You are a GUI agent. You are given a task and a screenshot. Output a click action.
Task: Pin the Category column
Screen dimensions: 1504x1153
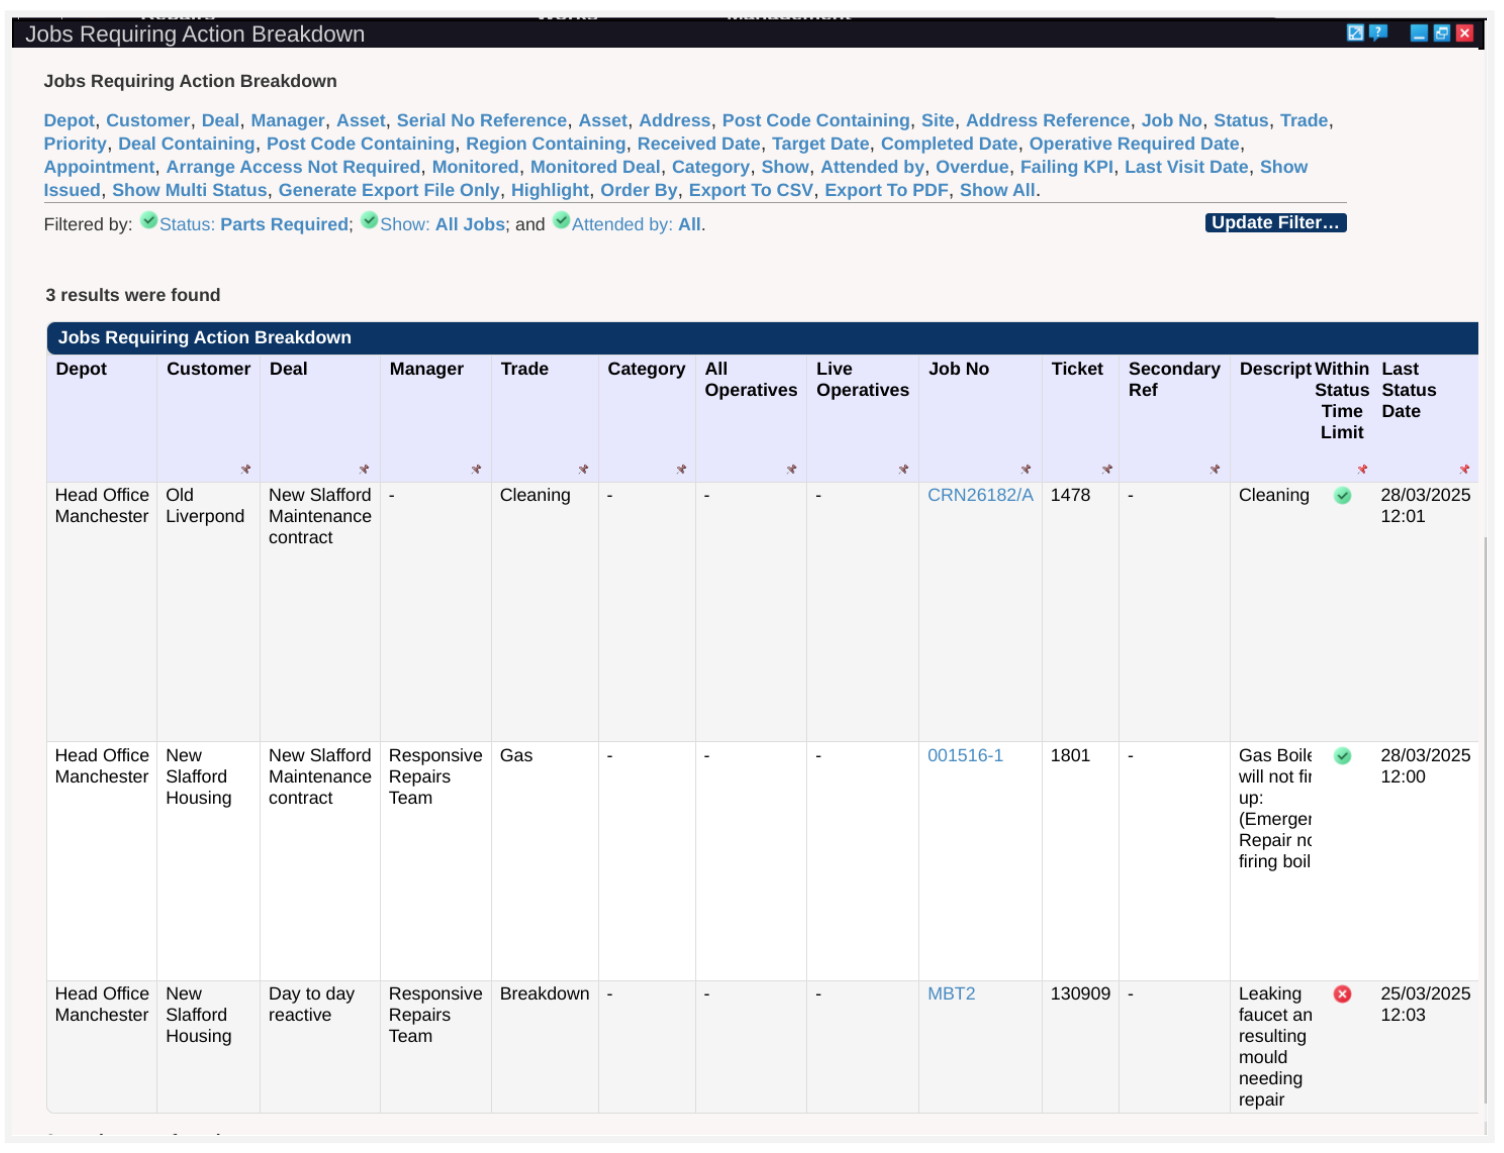681,469
